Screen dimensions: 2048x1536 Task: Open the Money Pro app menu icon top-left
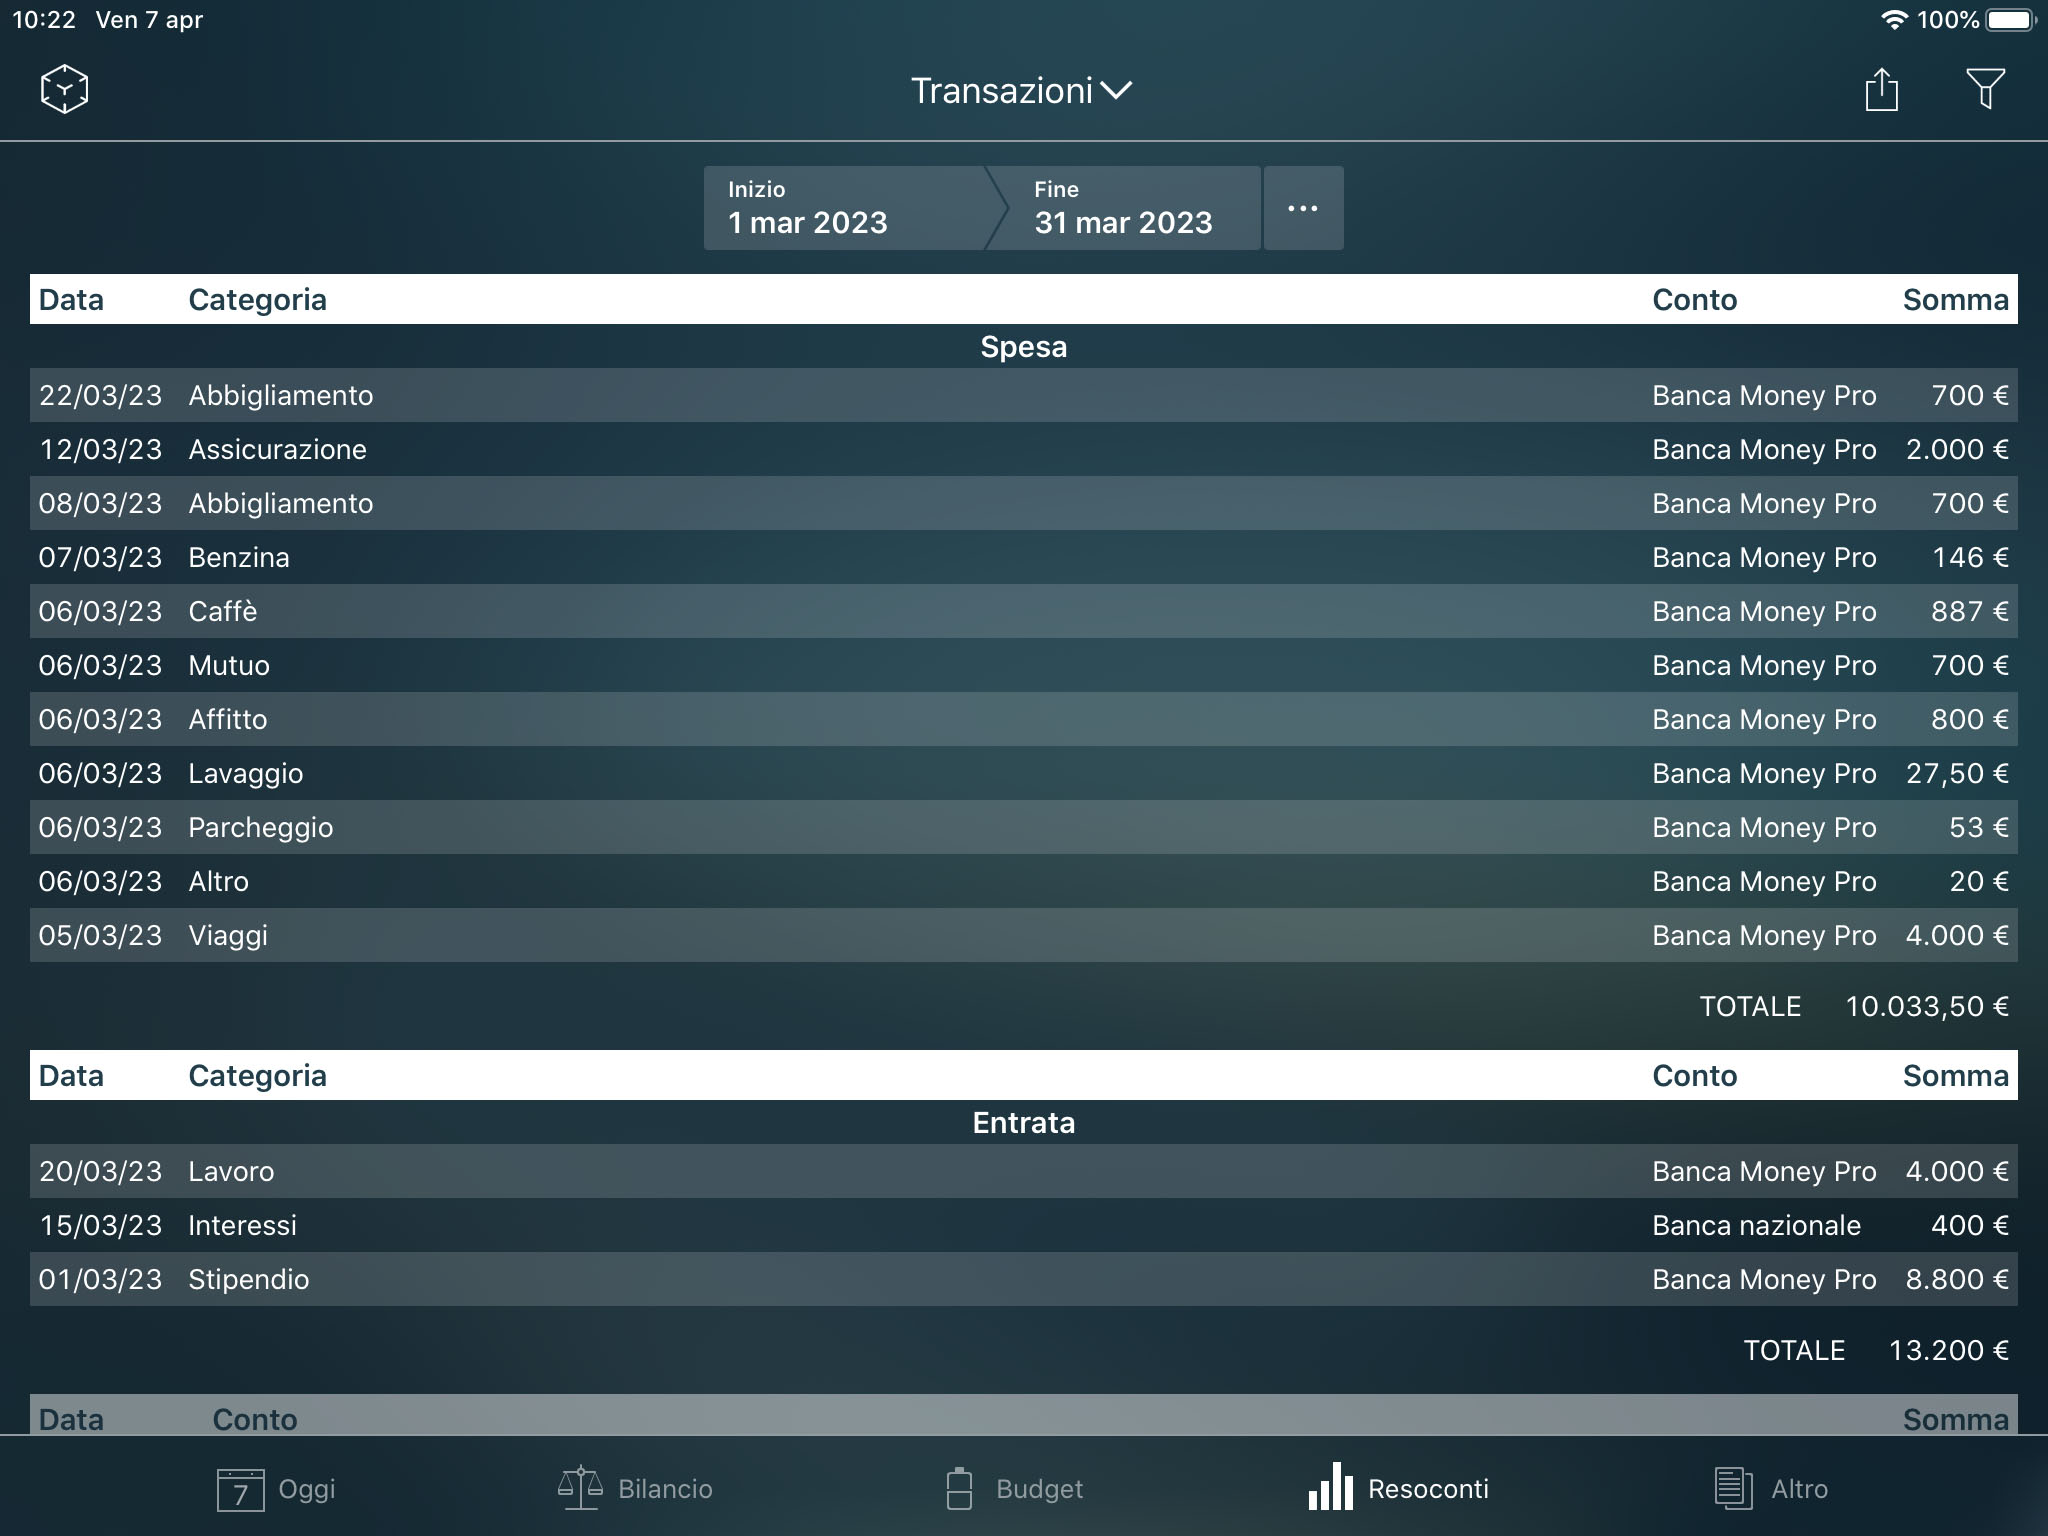62,88
